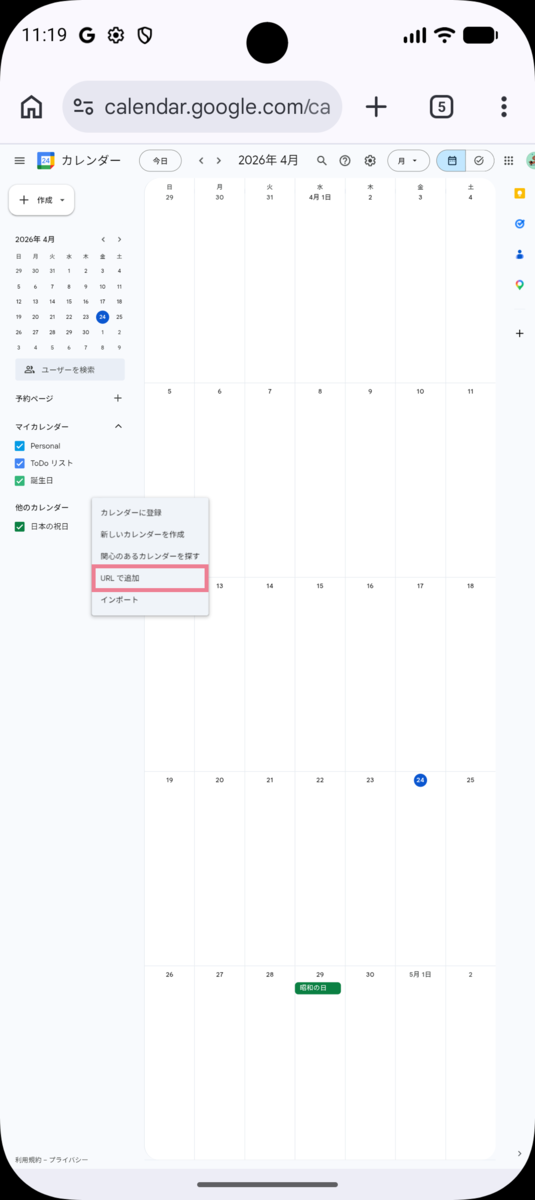This screenshot has width=535, height=1200.
Task: Click day 19 in the main grid
Action: [x=169, y=780]
